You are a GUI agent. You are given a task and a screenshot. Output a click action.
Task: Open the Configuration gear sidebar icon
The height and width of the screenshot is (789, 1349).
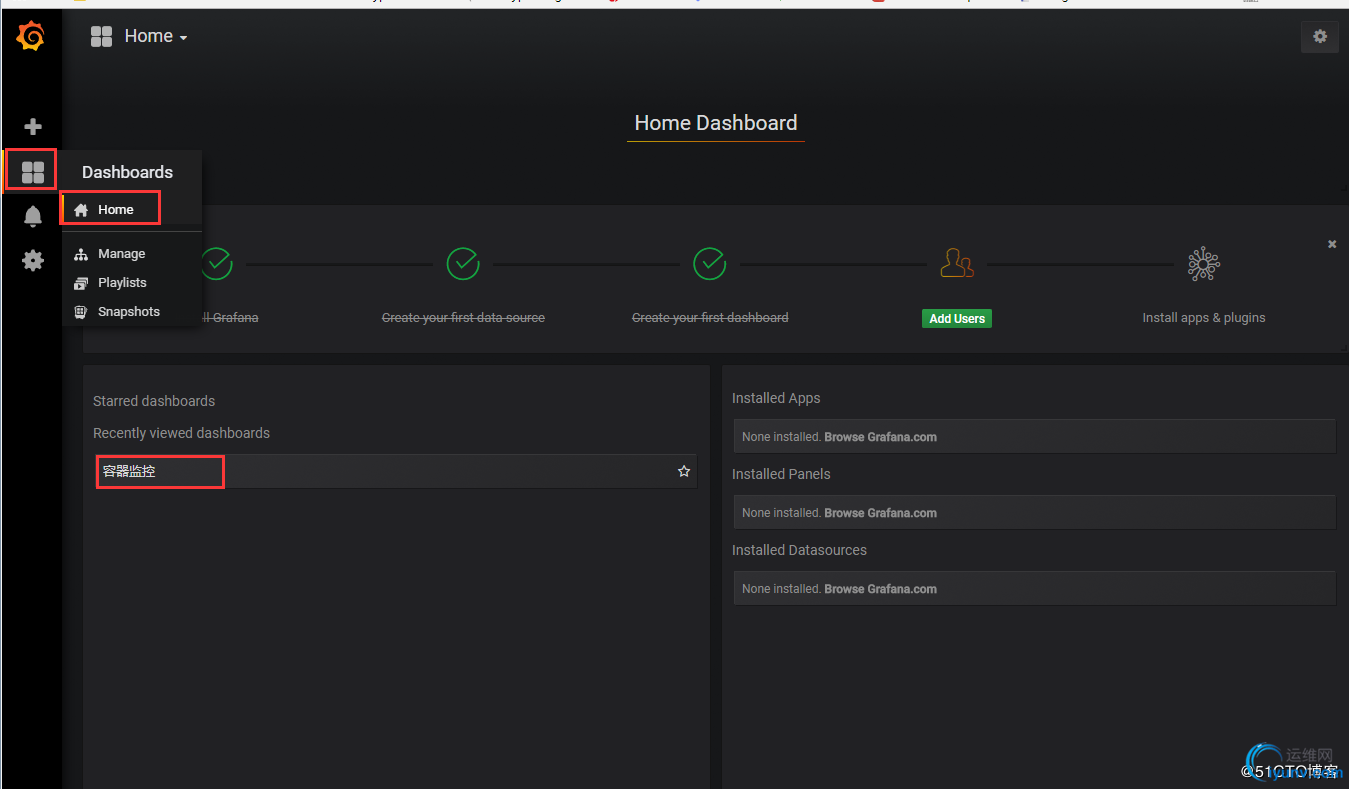tap(33, 261)
